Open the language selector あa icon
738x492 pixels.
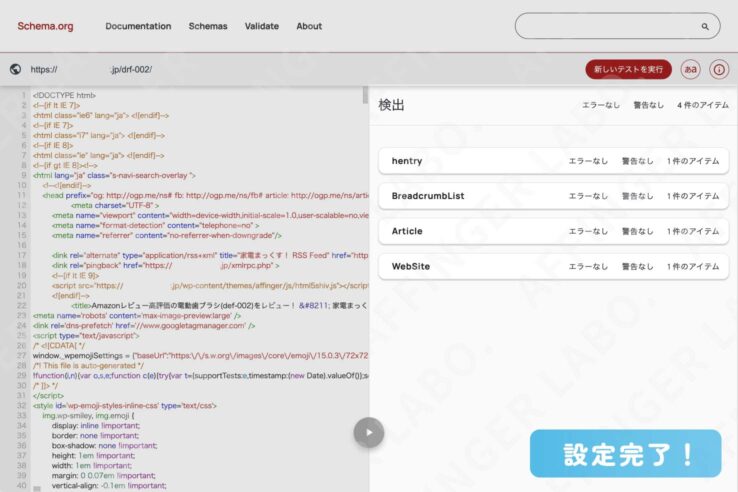pos(690,69)
